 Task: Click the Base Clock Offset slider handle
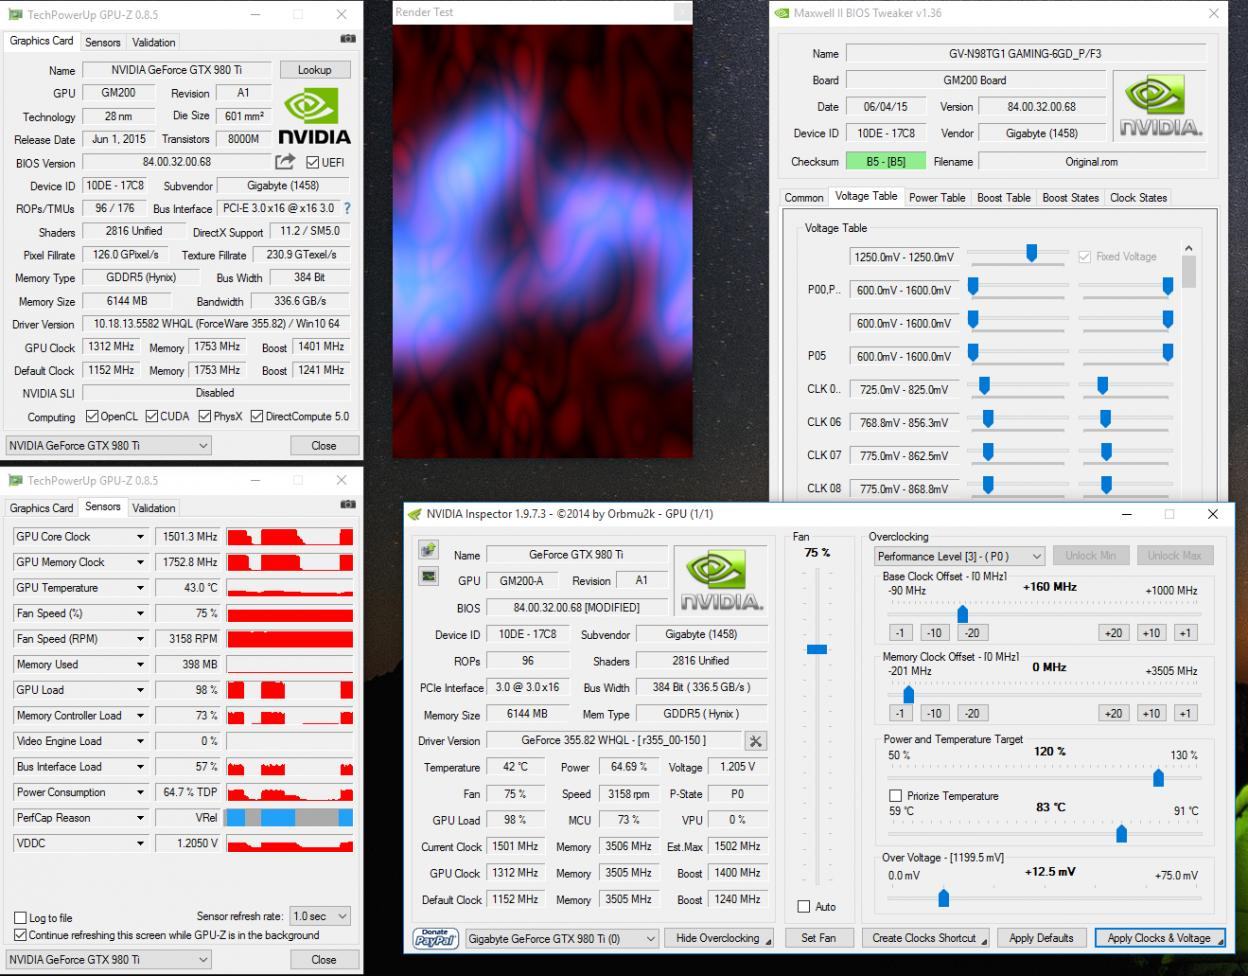(x=962, y=613)
